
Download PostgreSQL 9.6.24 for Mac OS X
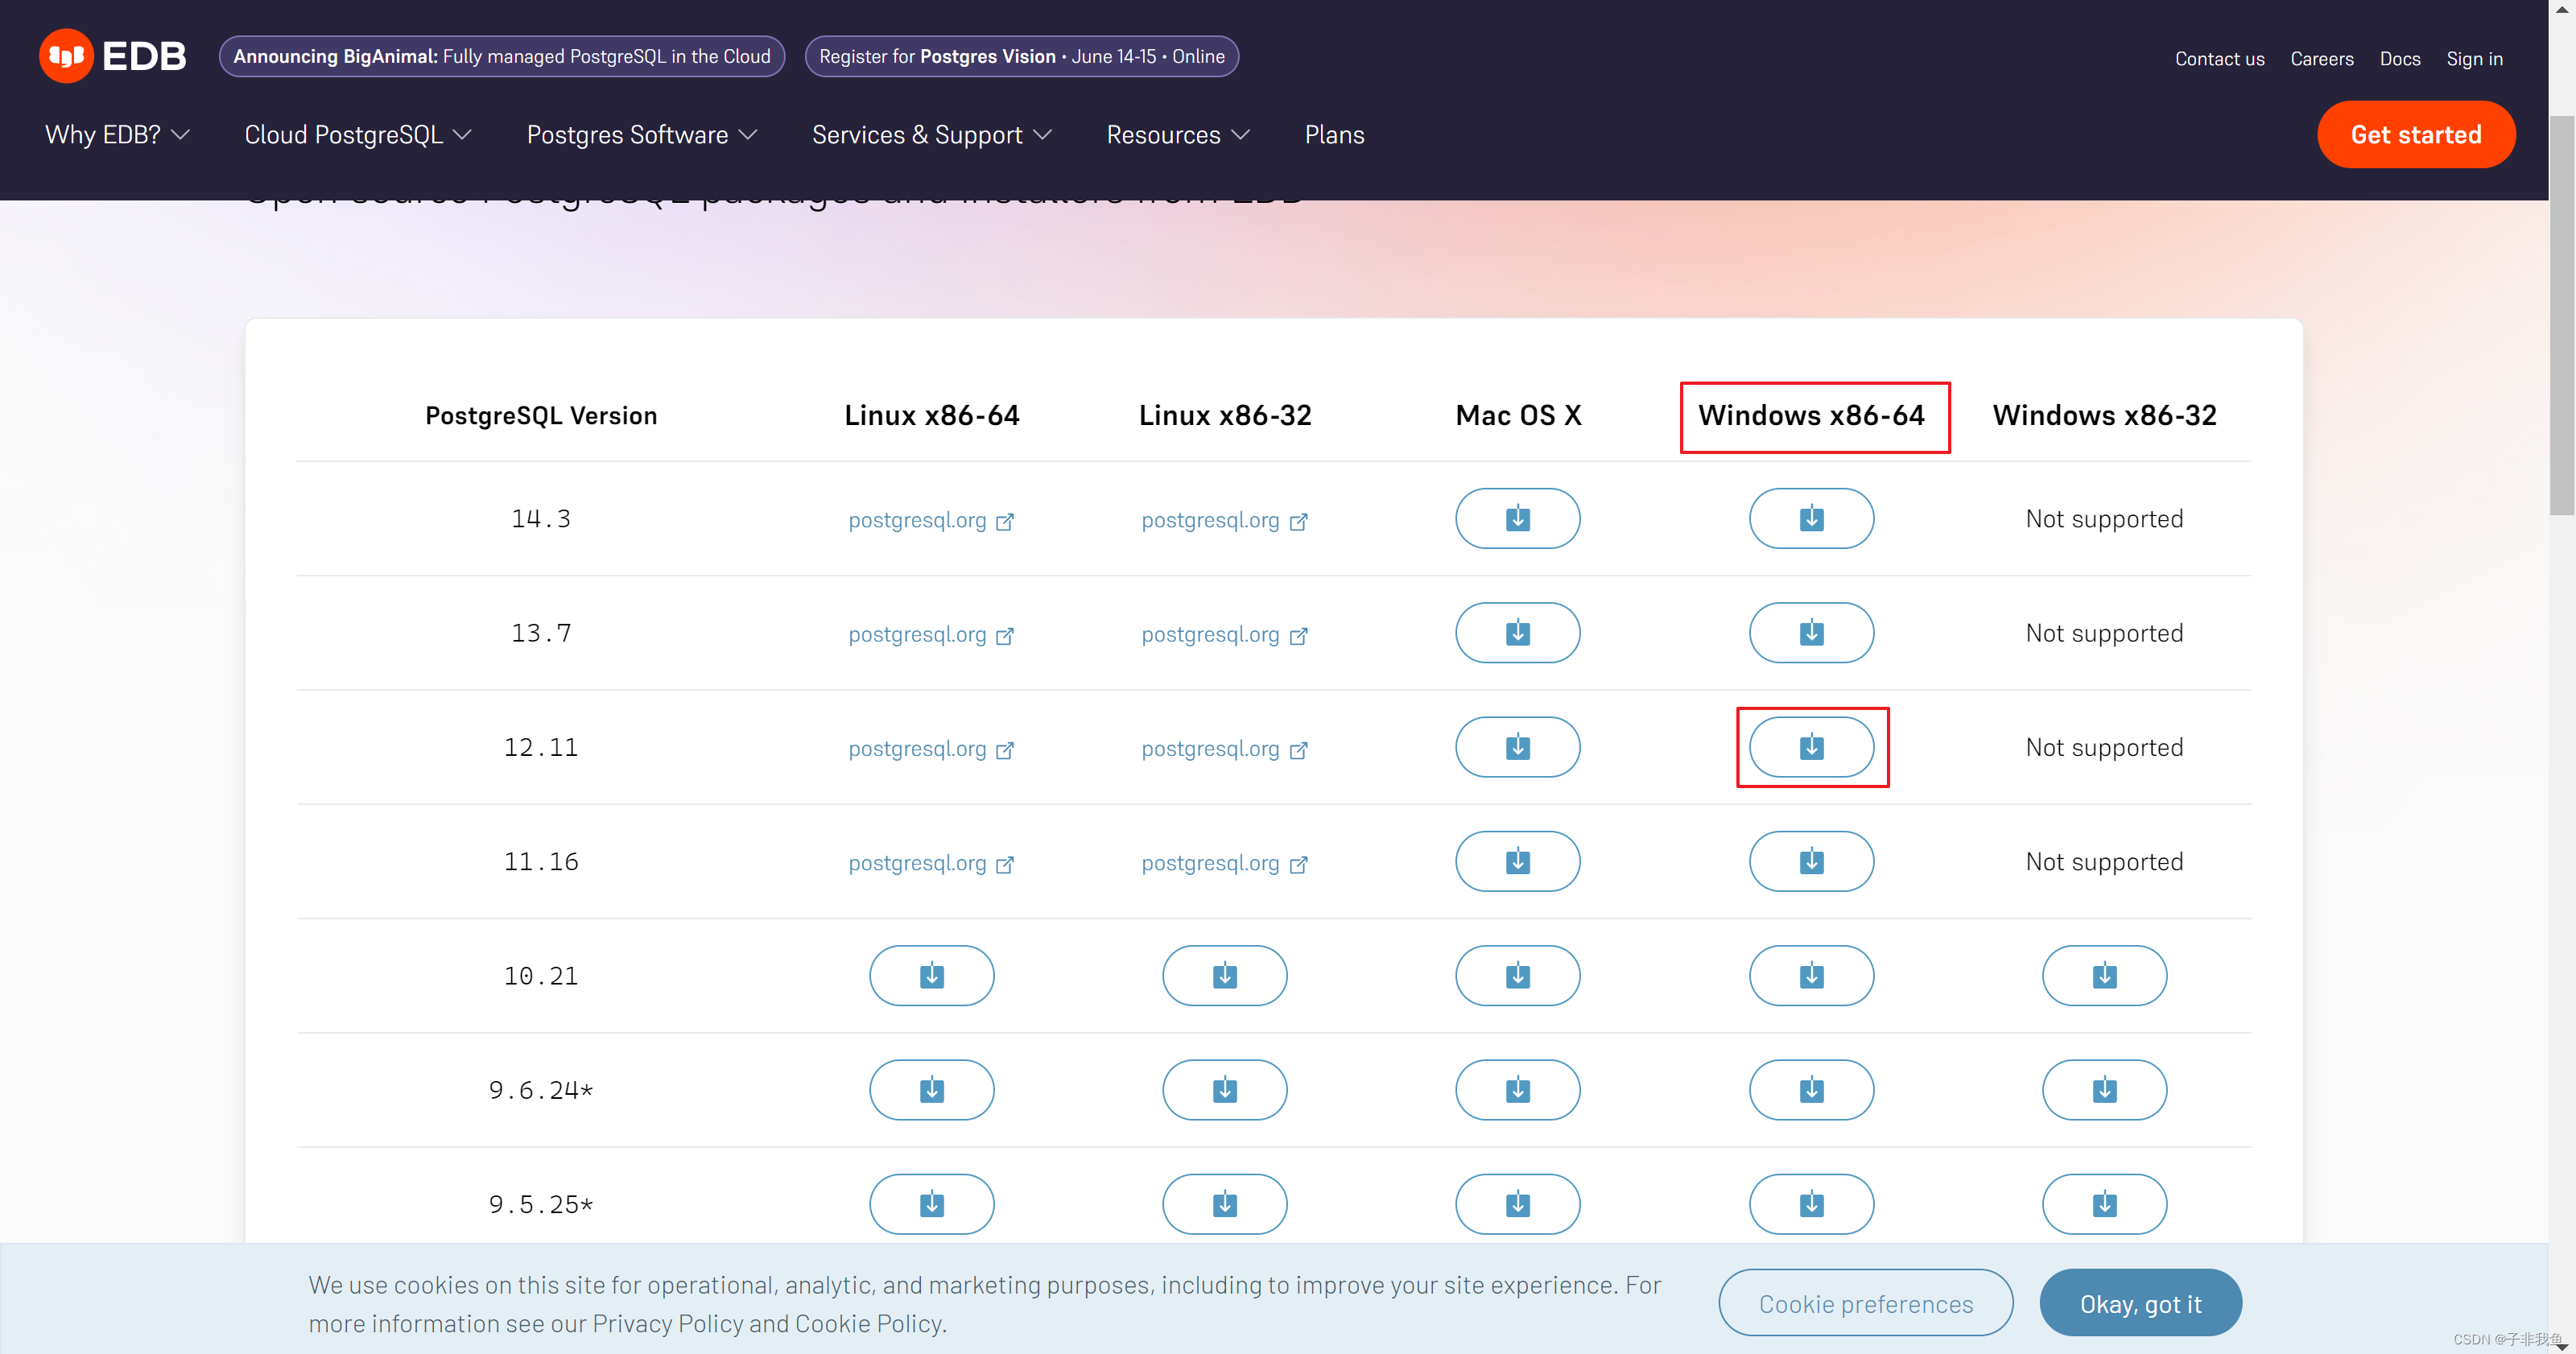(1517, 1089)
